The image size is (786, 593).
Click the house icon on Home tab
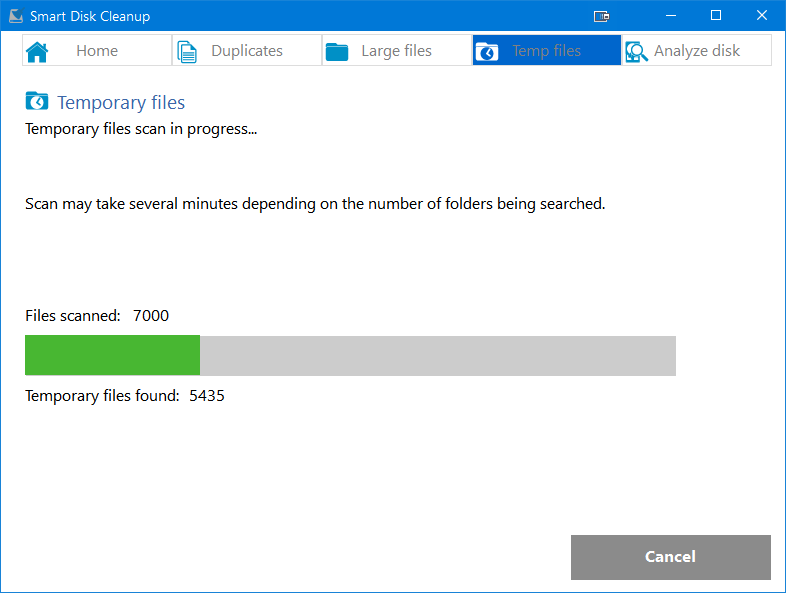click(37, 52)
